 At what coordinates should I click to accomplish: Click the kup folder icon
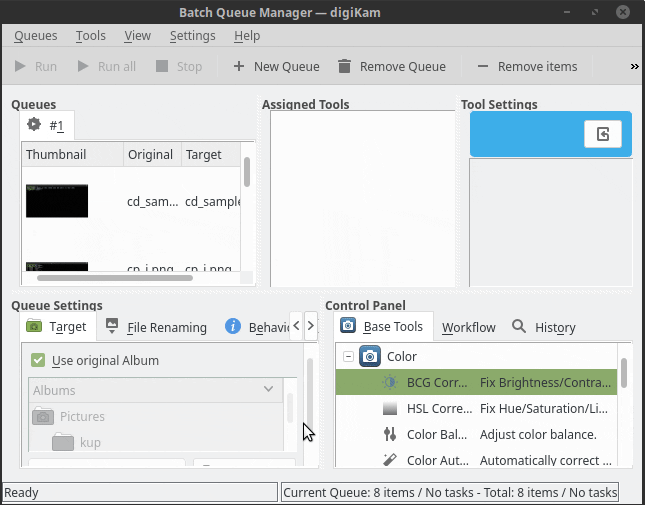pyautogui.click(x=63, y=442)
